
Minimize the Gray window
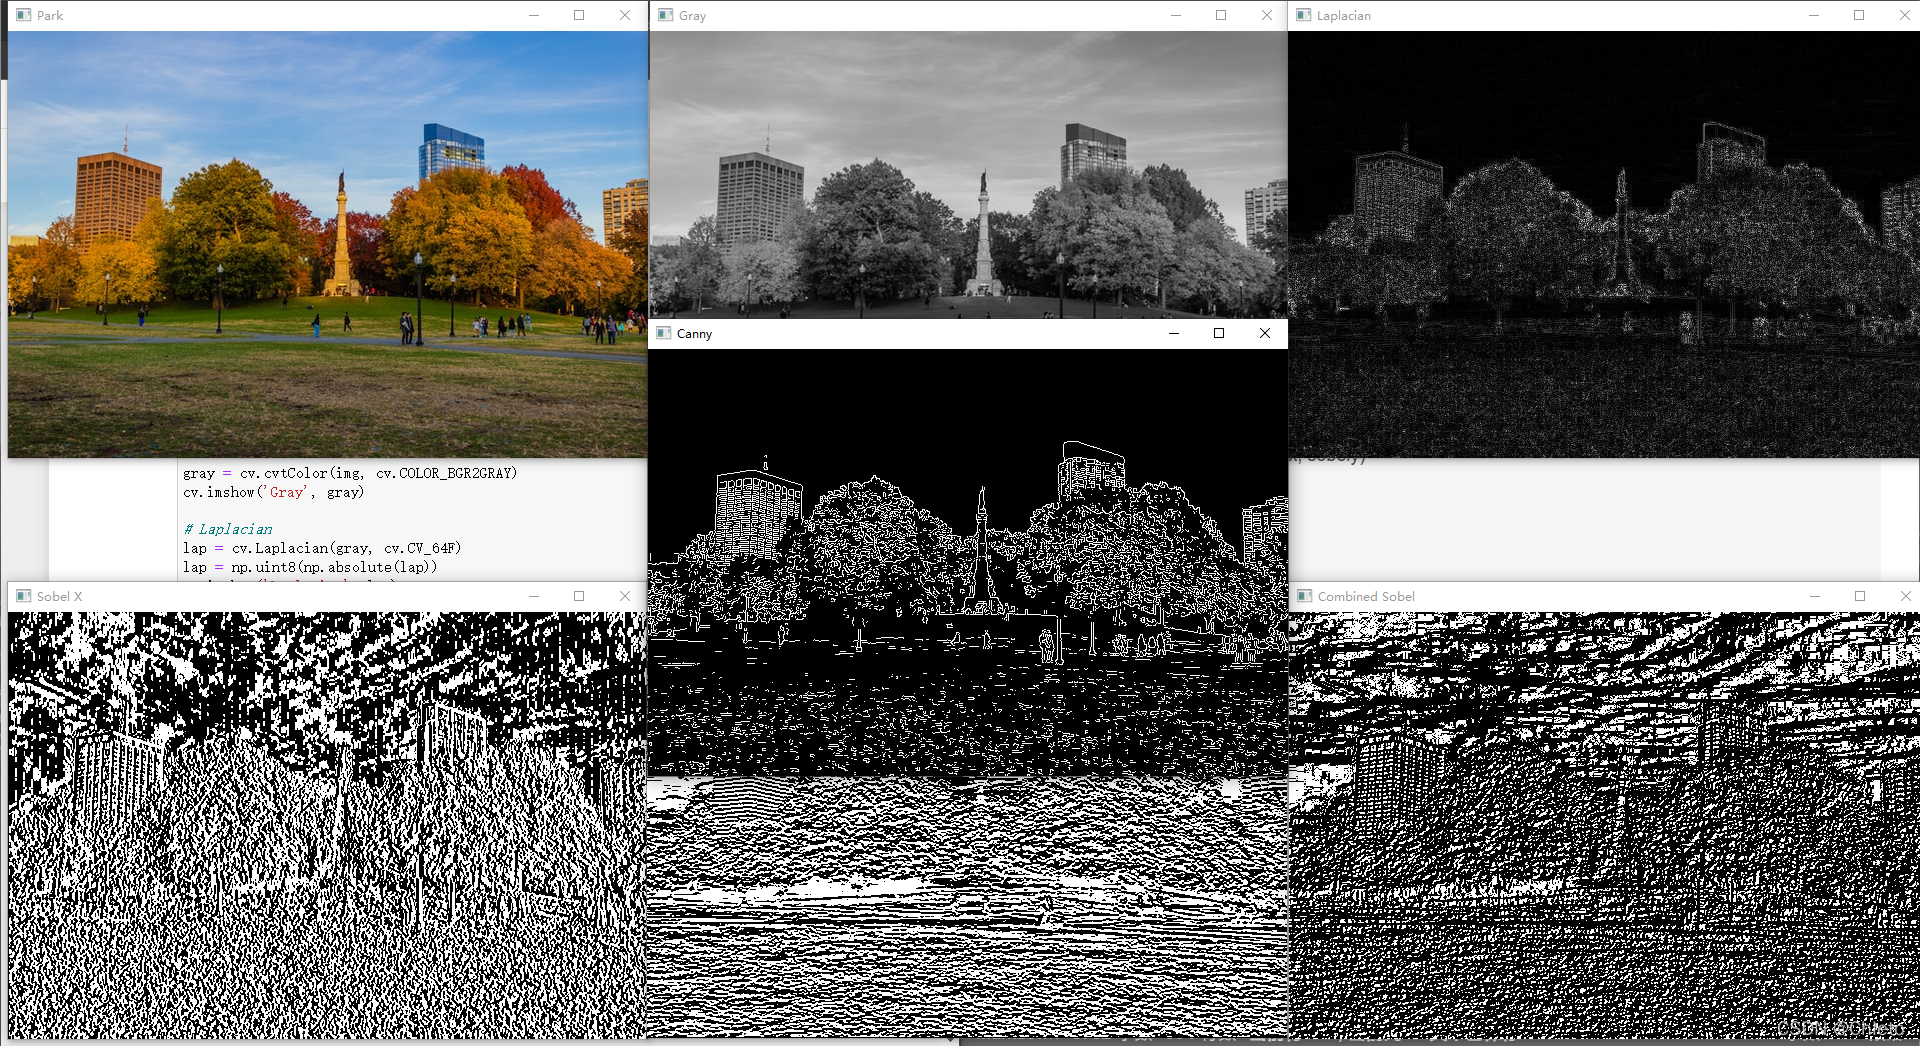[x=1176, y=15]
